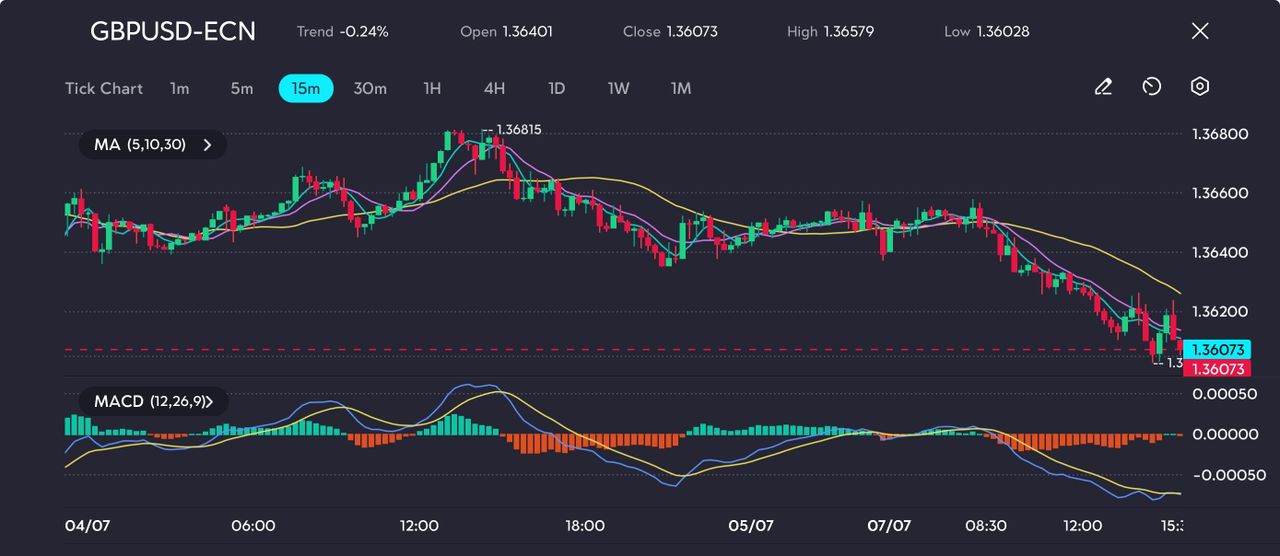Select the active 15m timeframe
Screen dimensions: 1280x556
306,89
